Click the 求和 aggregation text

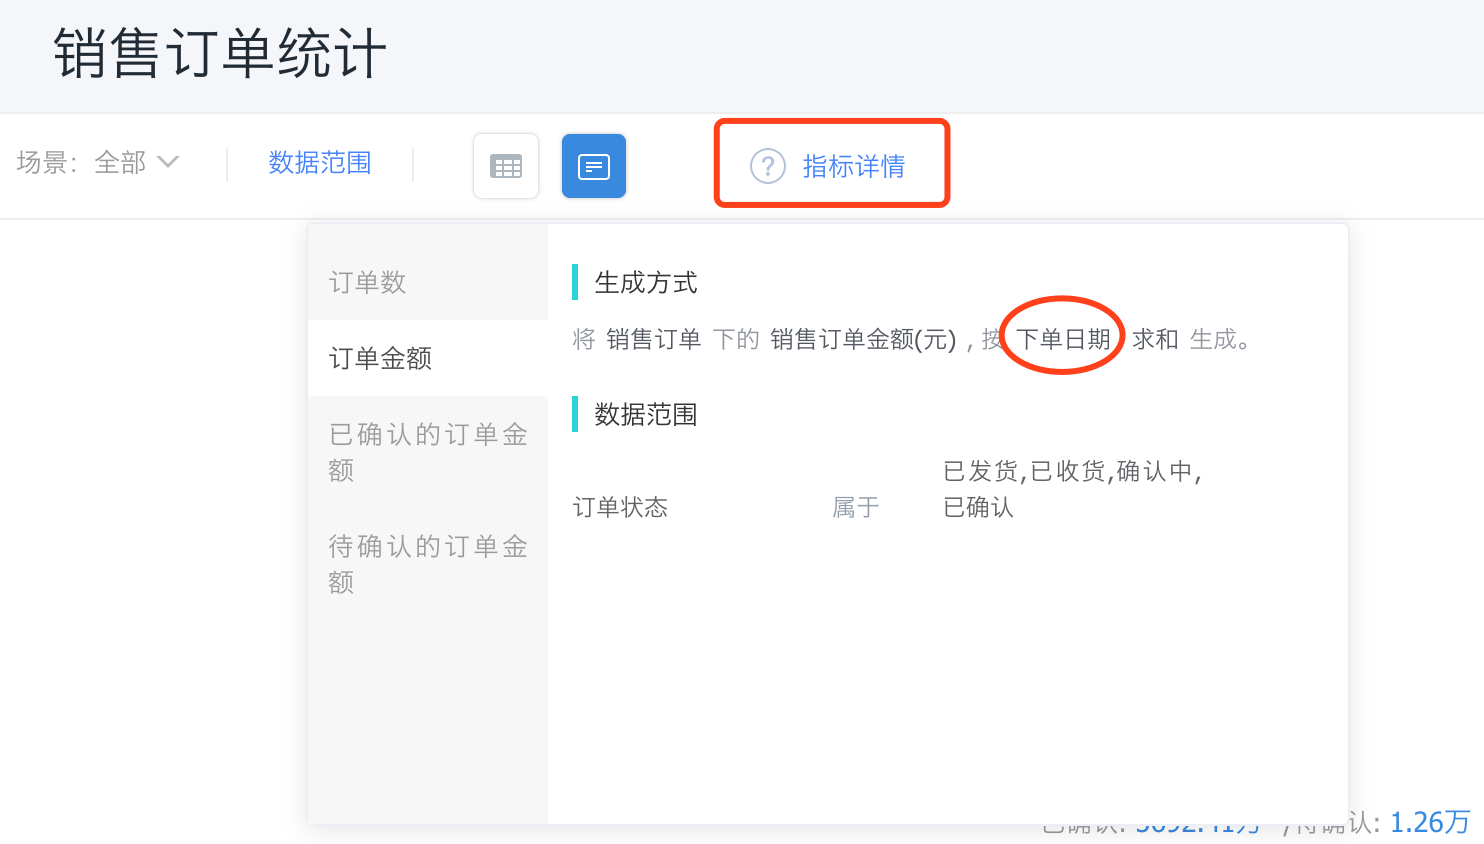point(1155,340)
